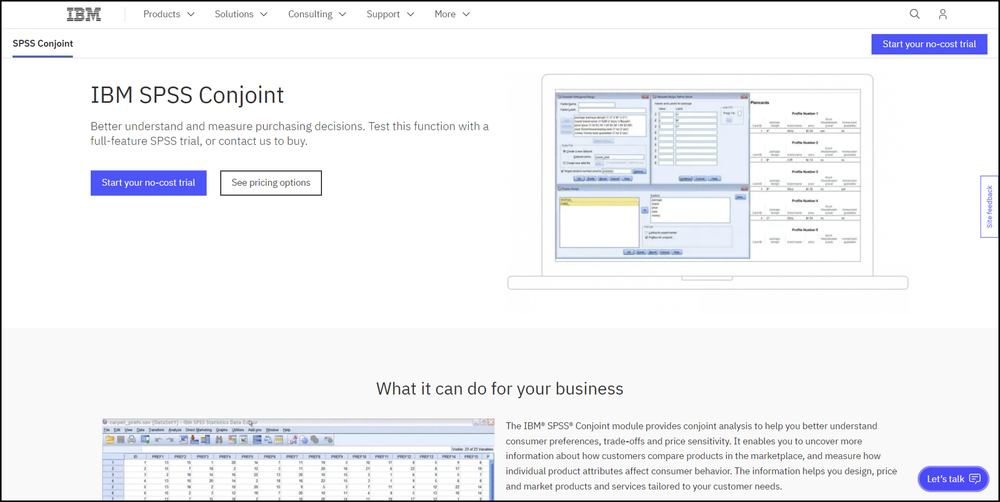Open Transform menu in the SPSS Data Editor image
The width and height of the screenshot is (1000, 502).
[156, 430]
